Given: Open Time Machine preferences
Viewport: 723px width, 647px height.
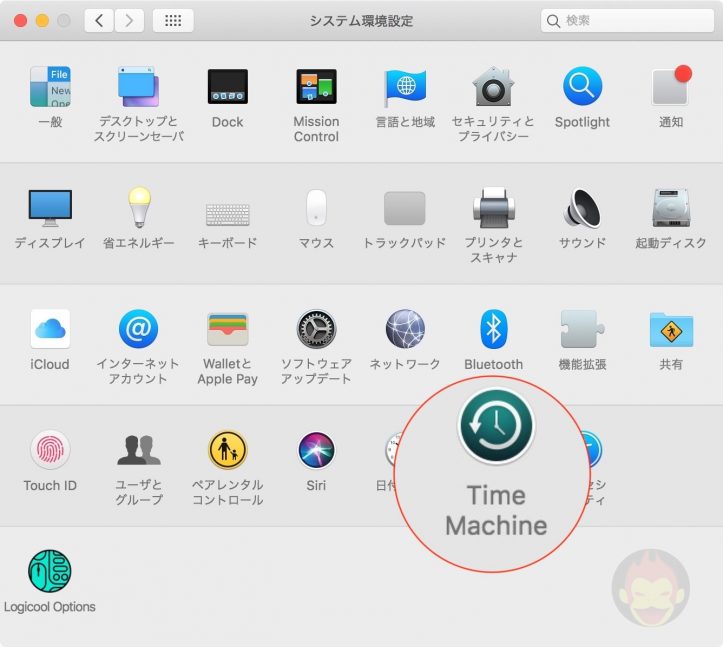Looking at the screenshot, I should click(496, 426).
